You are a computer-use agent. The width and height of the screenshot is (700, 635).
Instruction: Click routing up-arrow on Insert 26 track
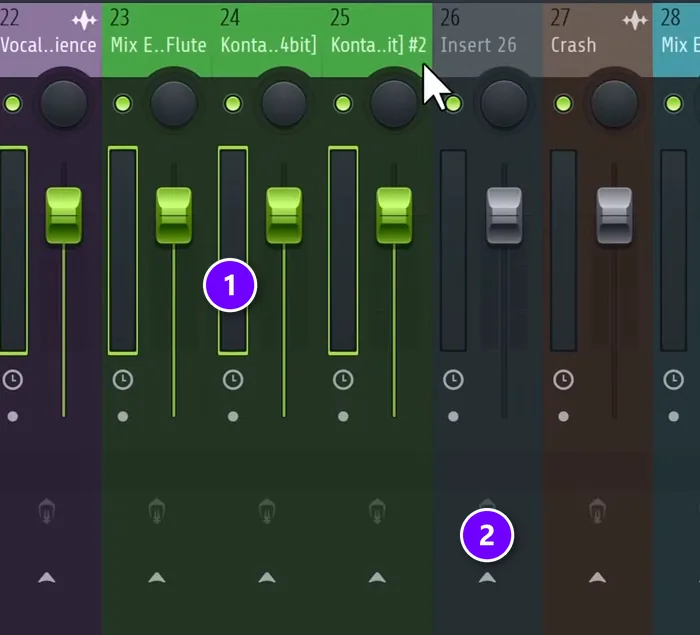pos(487,578)
